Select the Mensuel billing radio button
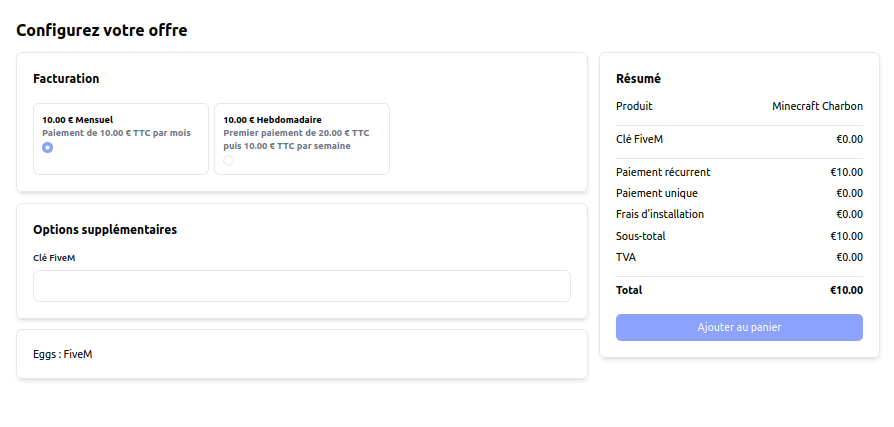 (47, 148)
